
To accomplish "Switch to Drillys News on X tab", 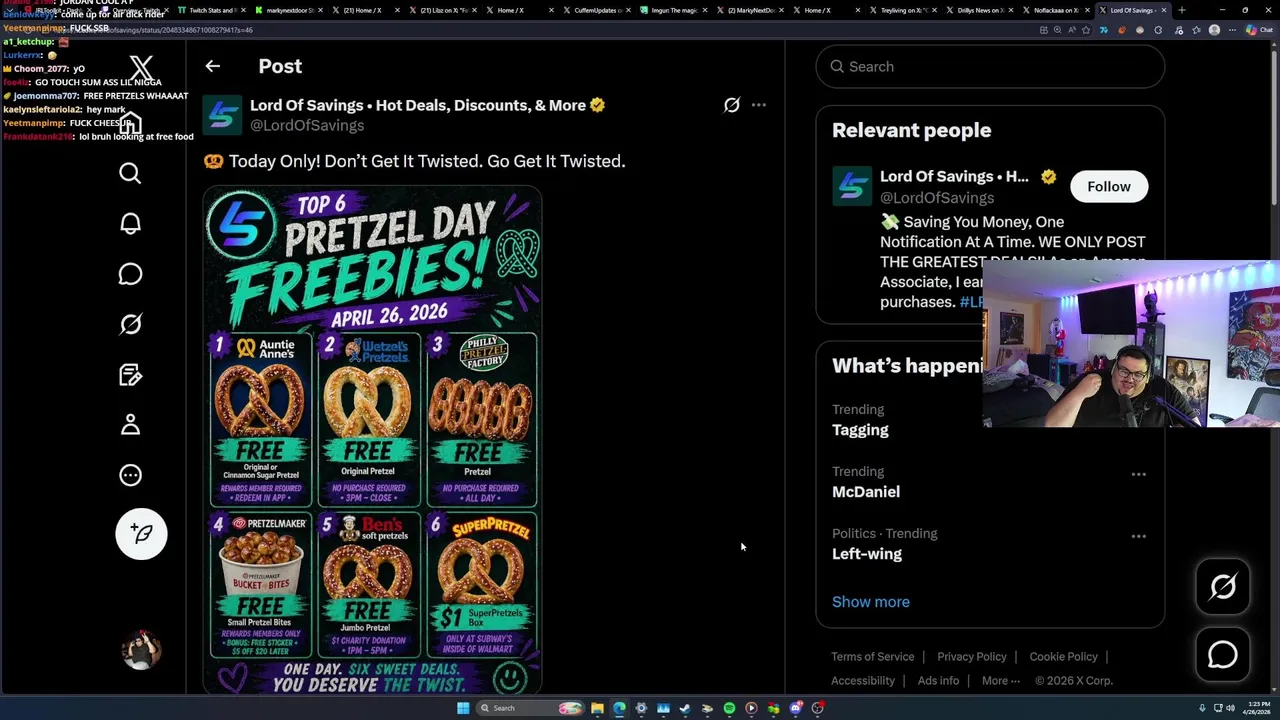I will click(x=979, y=10).
